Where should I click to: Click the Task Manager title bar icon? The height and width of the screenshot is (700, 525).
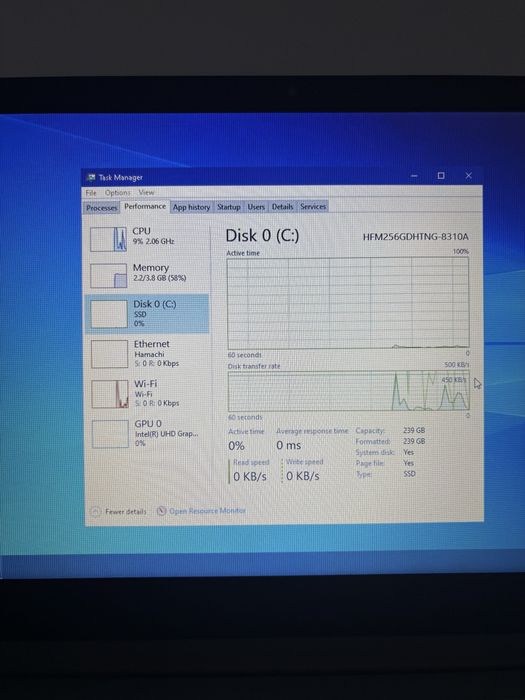[91, 177]
